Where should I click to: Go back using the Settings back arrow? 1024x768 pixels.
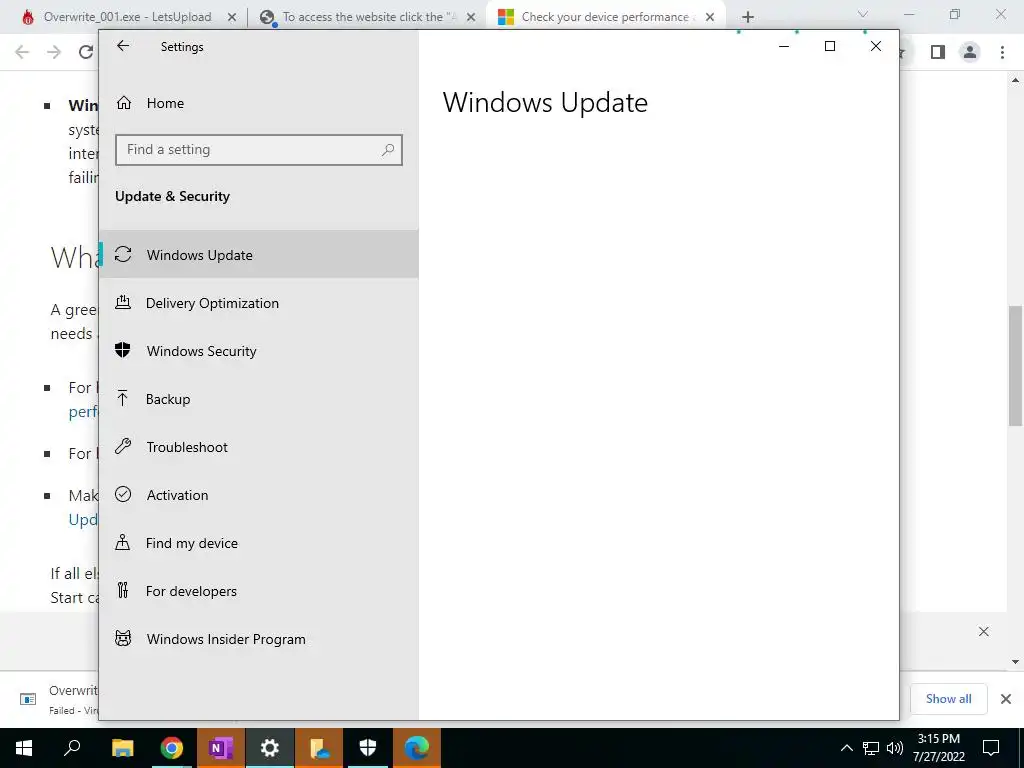(x=123, y=46)
